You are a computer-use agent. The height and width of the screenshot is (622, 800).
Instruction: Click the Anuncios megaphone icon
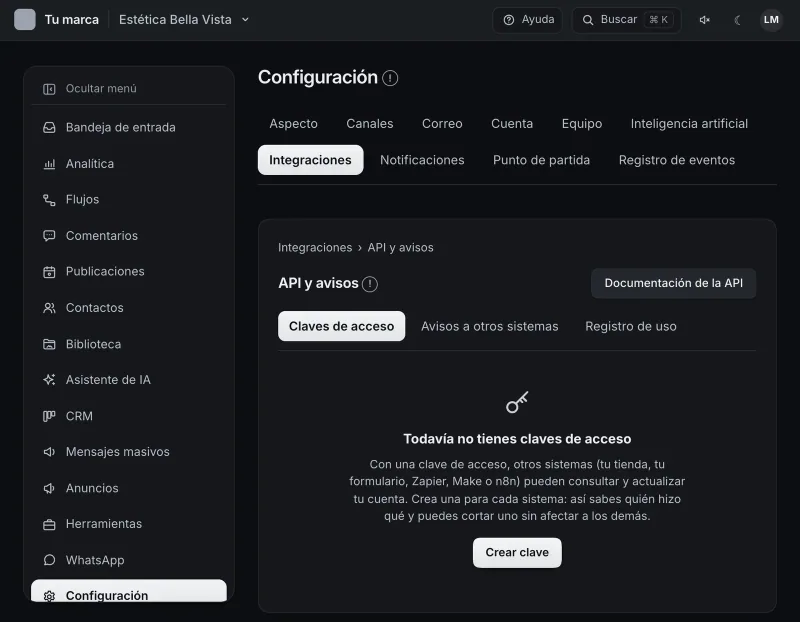(49, 488)
